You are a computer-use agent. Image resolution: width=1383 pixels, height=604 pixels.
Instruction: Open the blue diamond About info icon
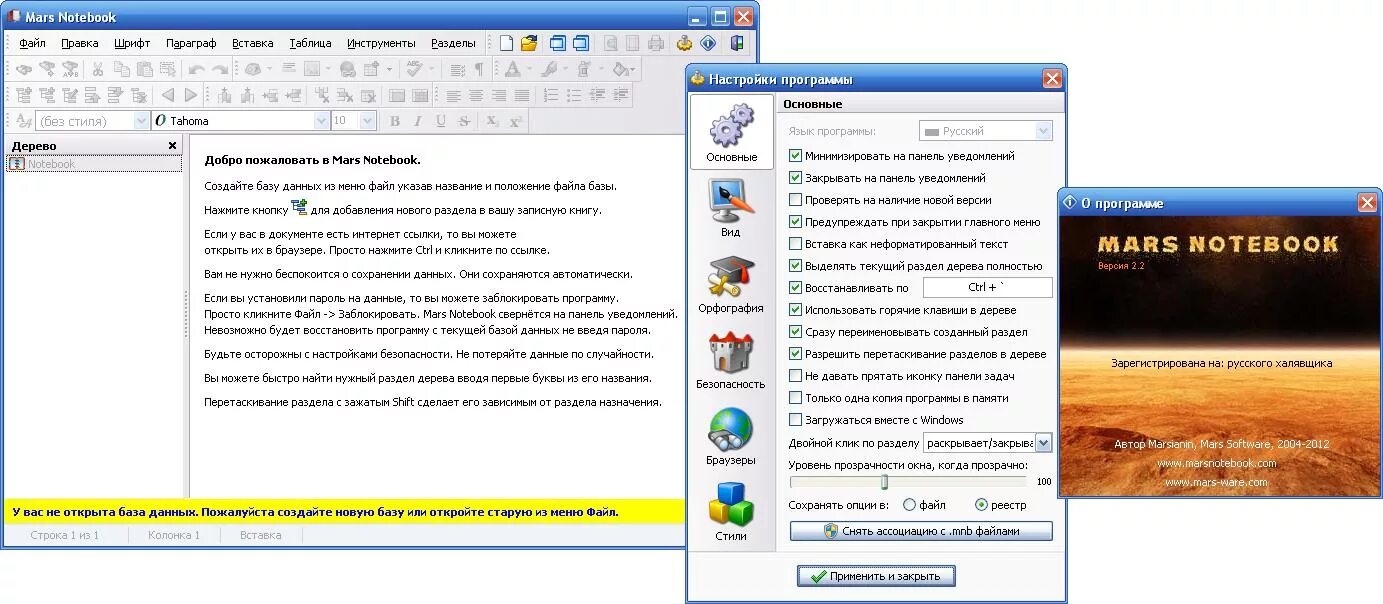point(708,43)
